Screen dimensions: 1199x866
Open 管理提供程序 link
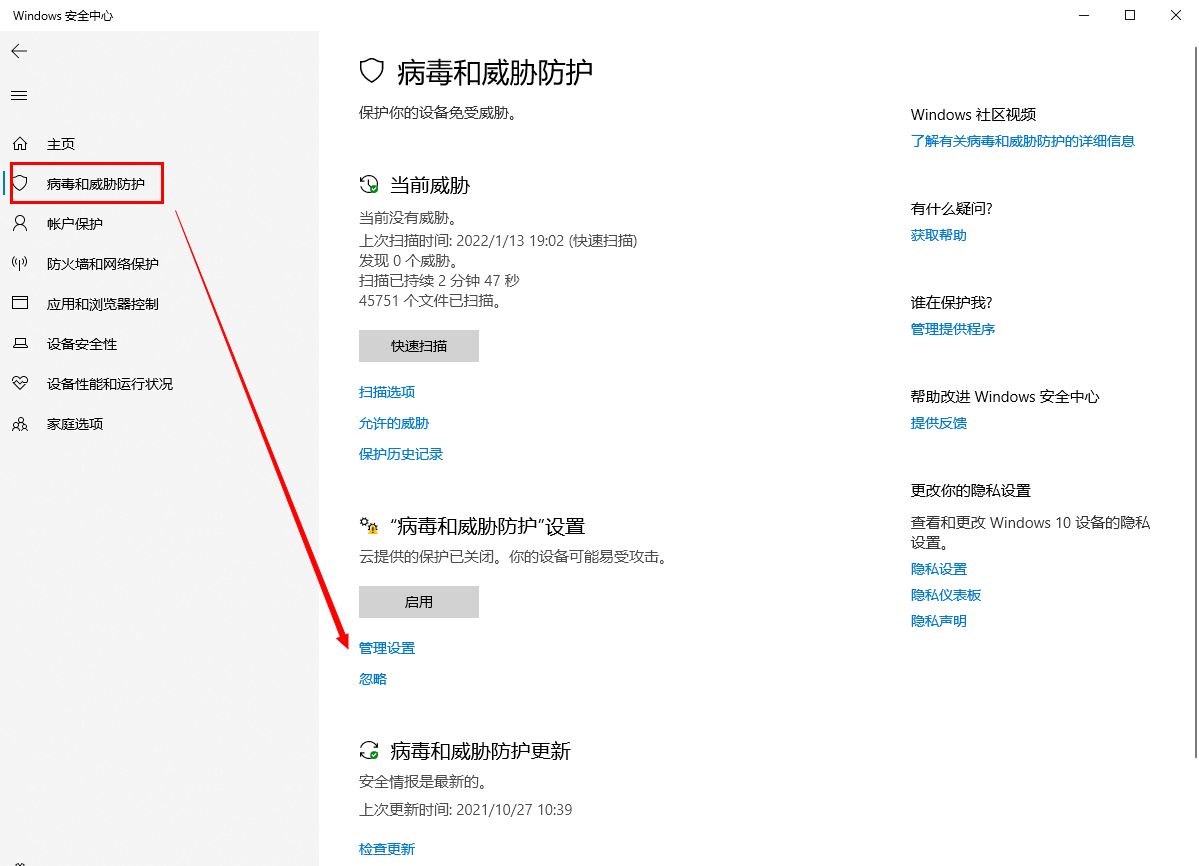pyautogui.click(x=953, y=329)
